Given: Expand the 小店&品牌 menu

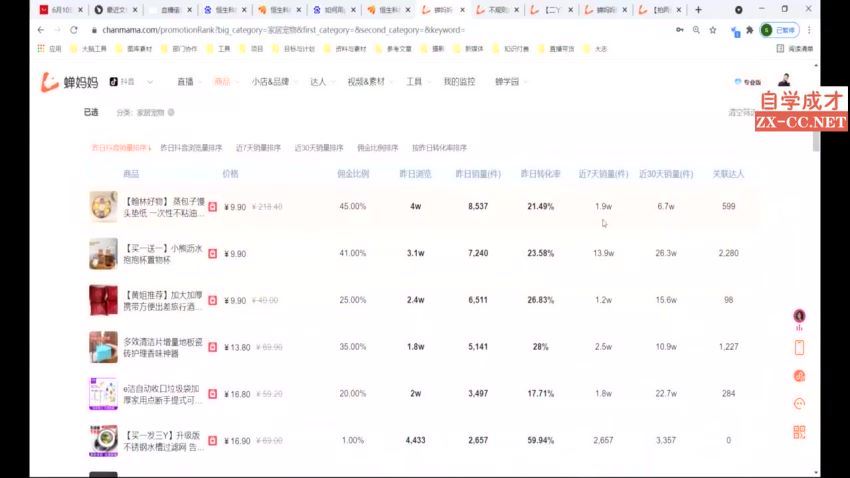Looking at the screenshot, I should (x=273, y=82).
